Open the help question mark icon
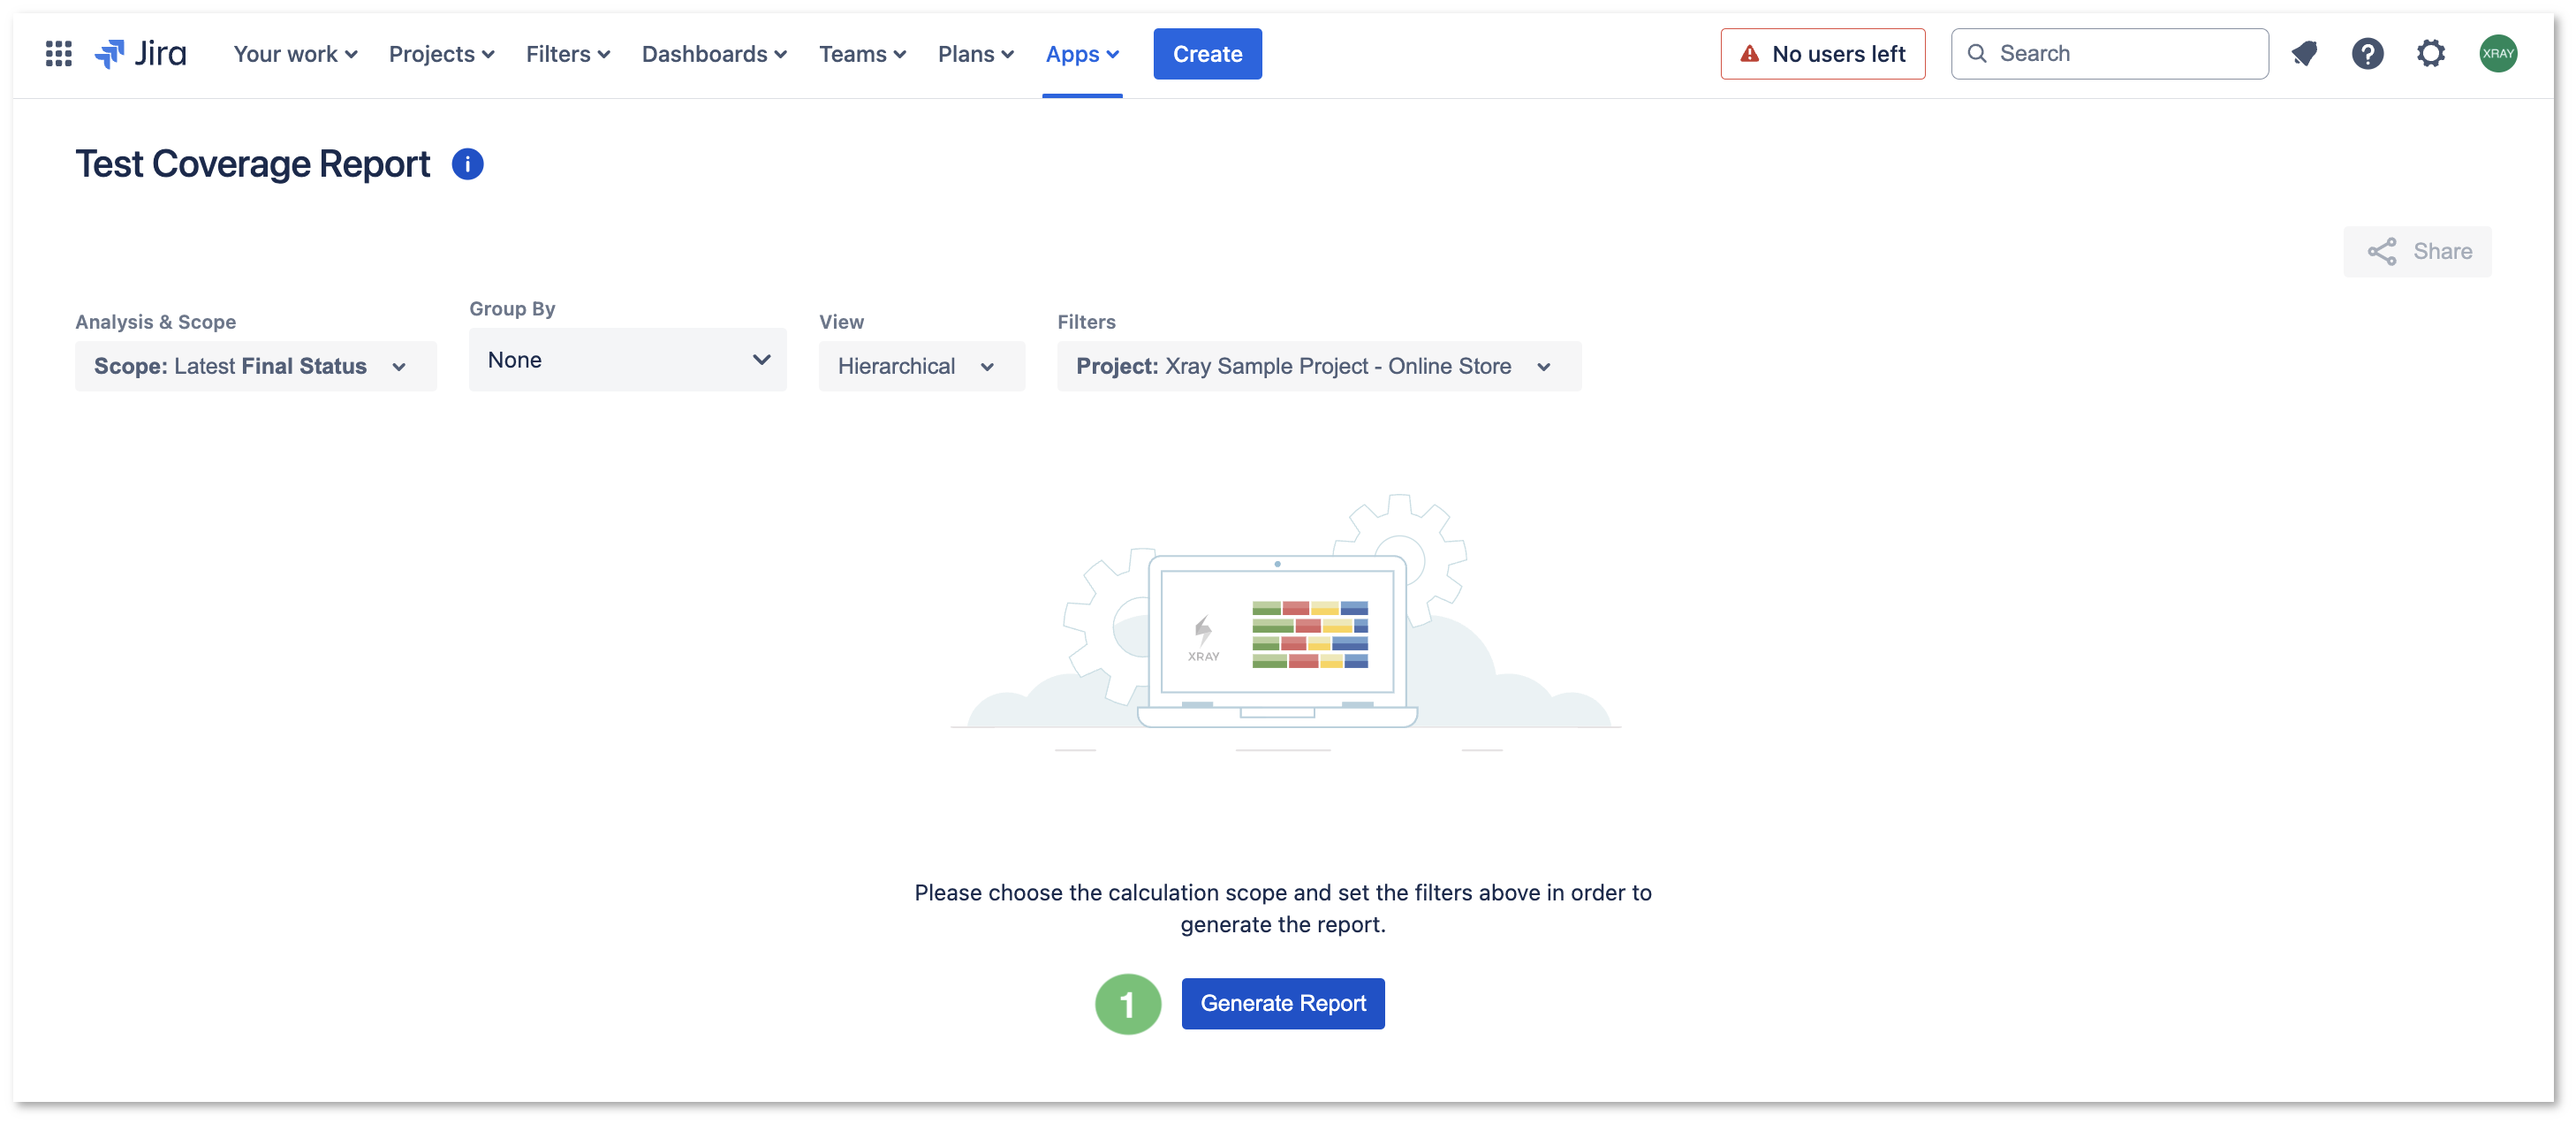 [2367, 54]
